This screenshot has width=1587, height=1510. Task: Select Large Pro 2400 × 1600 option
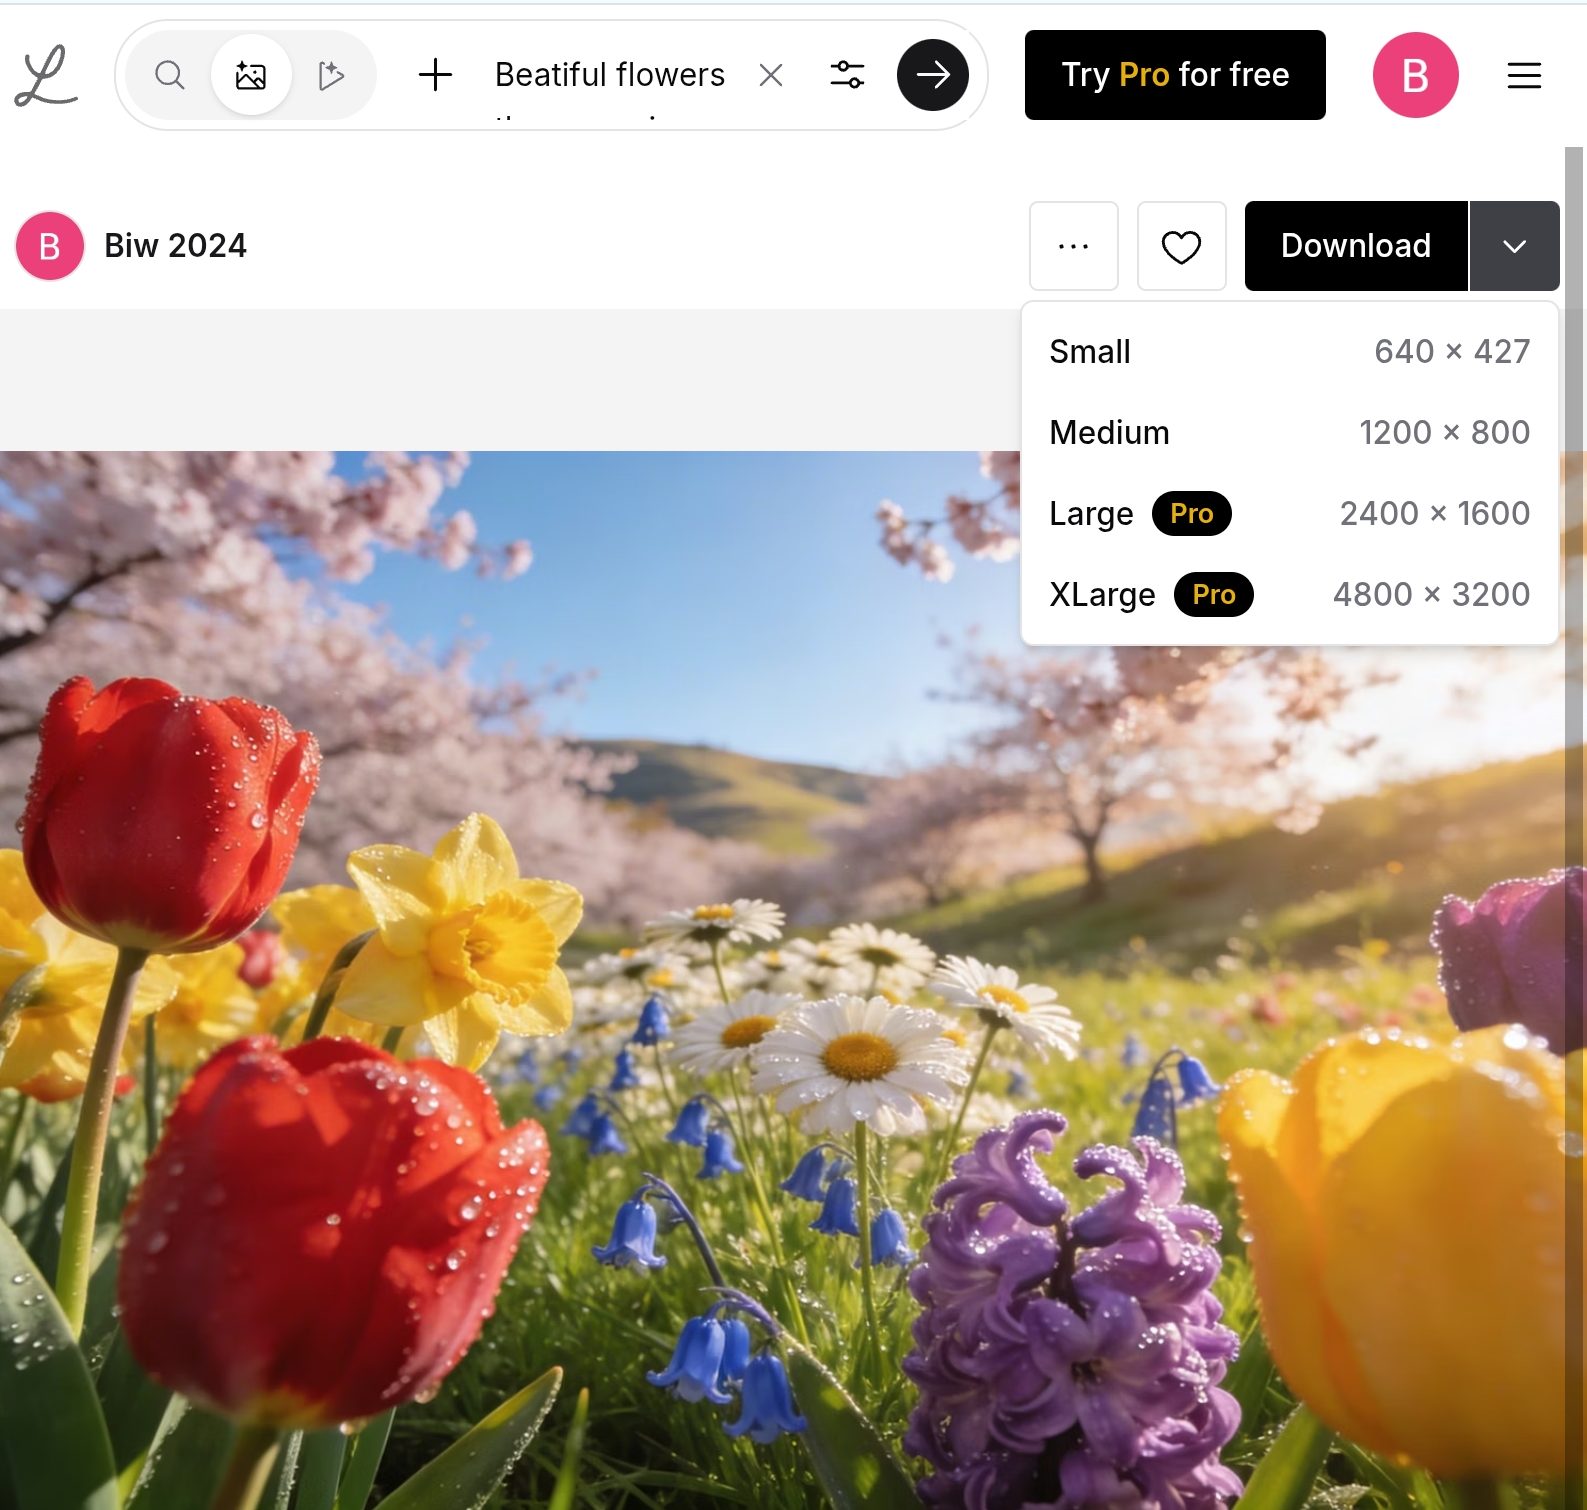1288,514
